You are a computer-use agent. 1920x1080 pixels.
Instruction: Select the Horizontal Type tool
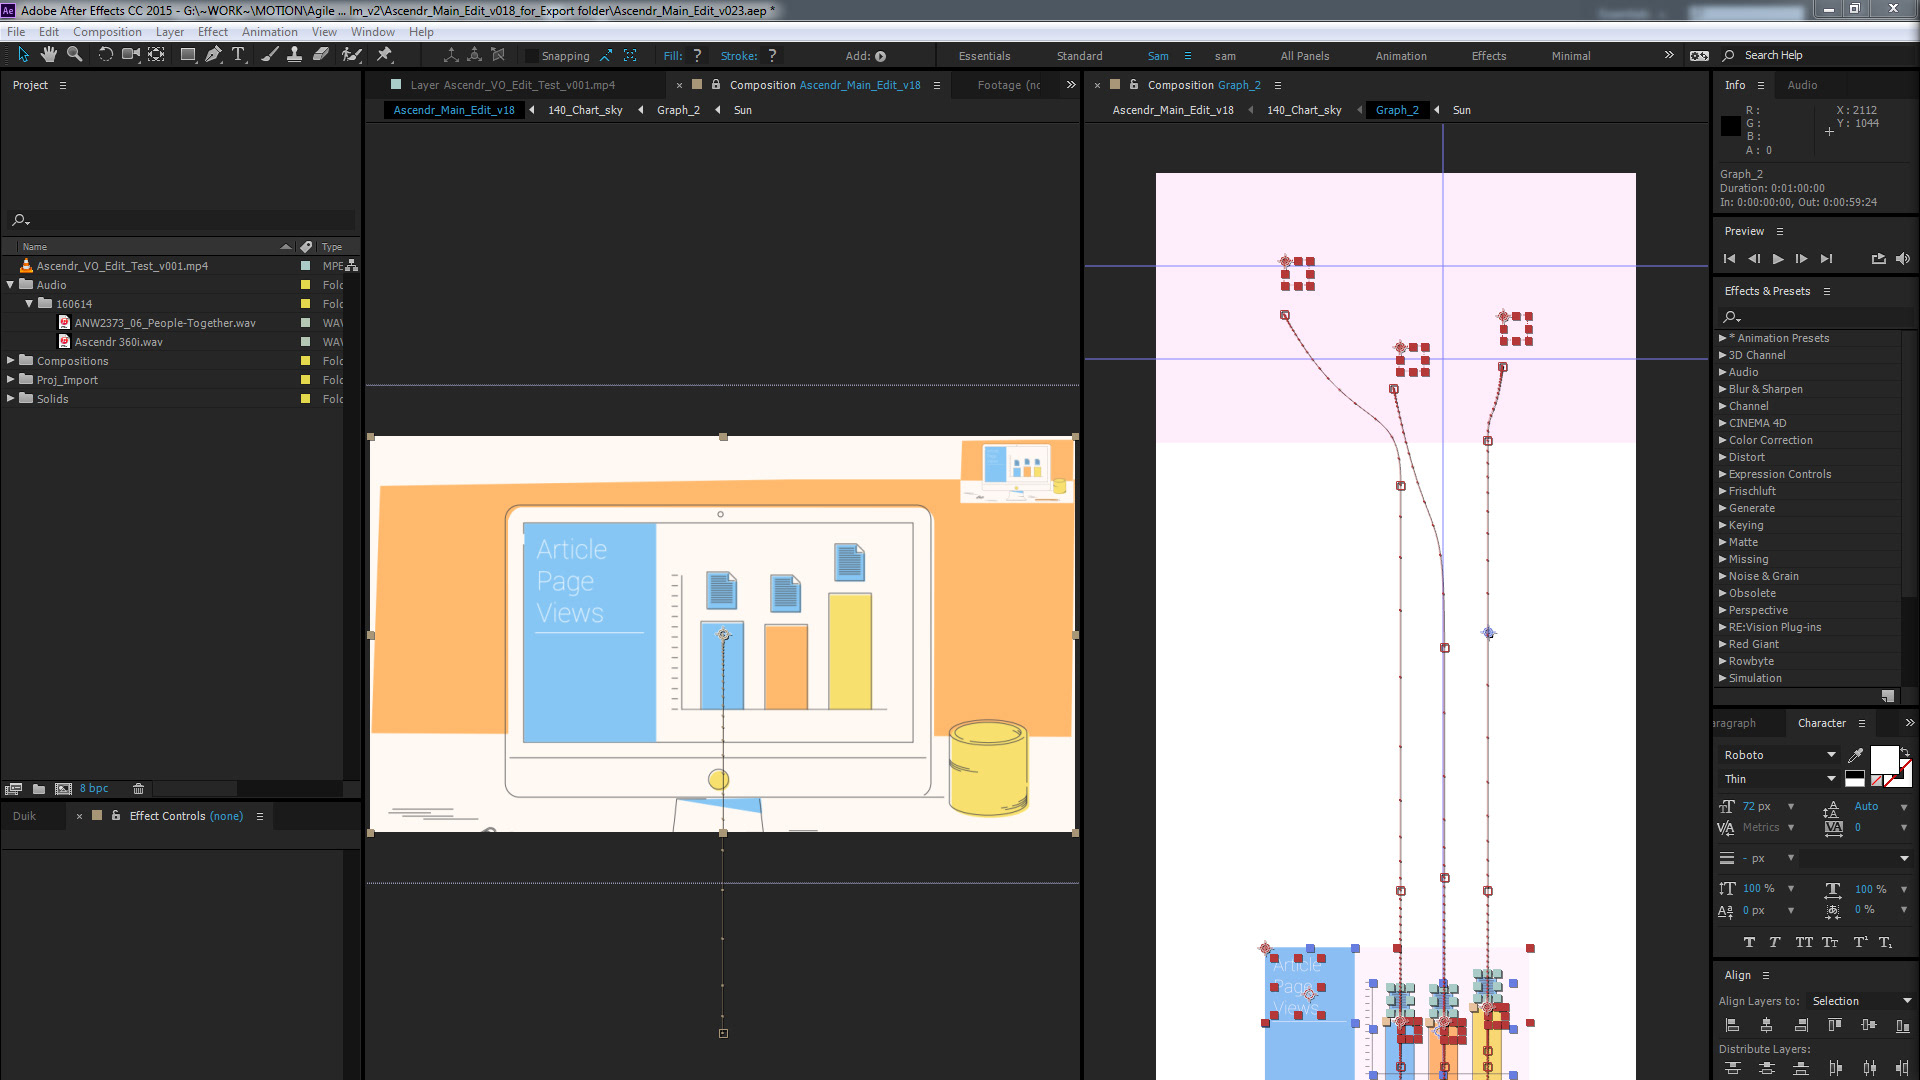(x=238, y=55)
